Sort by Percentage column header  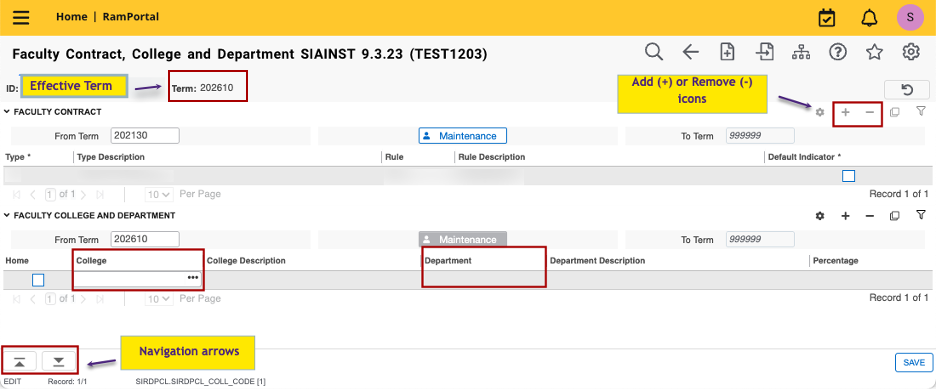(836, 261)
